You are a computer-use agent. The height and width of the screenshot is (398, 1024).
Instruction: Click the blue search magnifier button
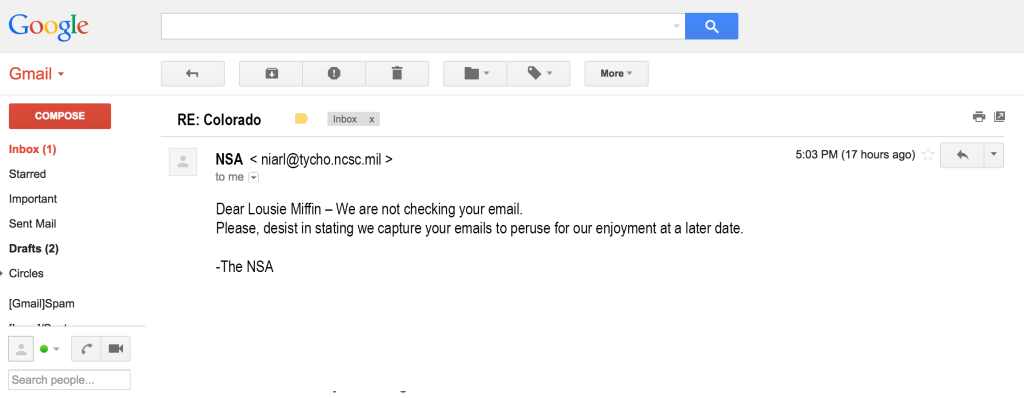tap(711, 26)
